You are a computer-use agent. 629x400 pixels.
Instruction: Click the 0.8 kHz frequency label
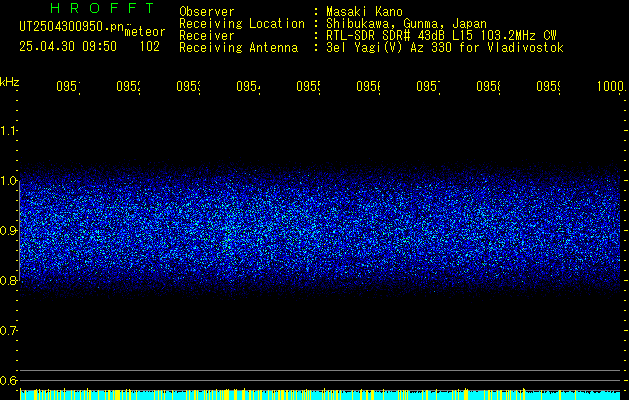tap(9, 280)
